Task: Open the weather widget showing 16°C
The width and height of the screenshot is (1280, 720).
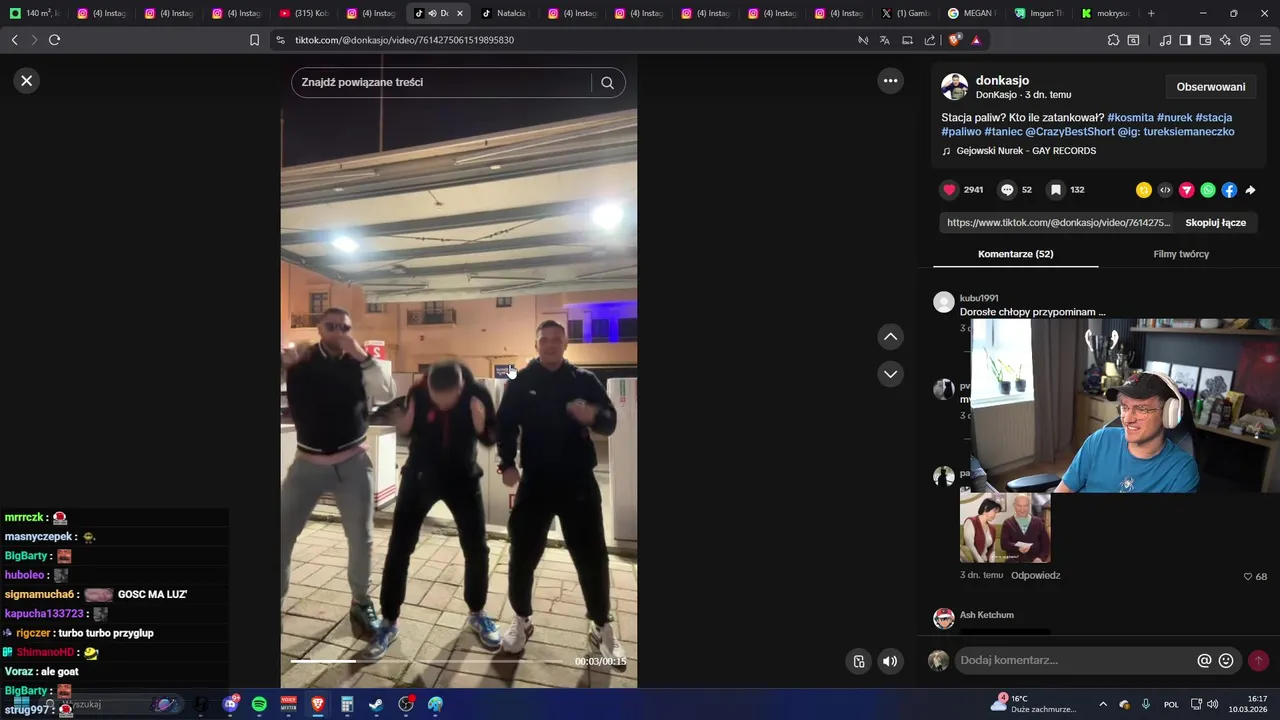Action: 1035,703
